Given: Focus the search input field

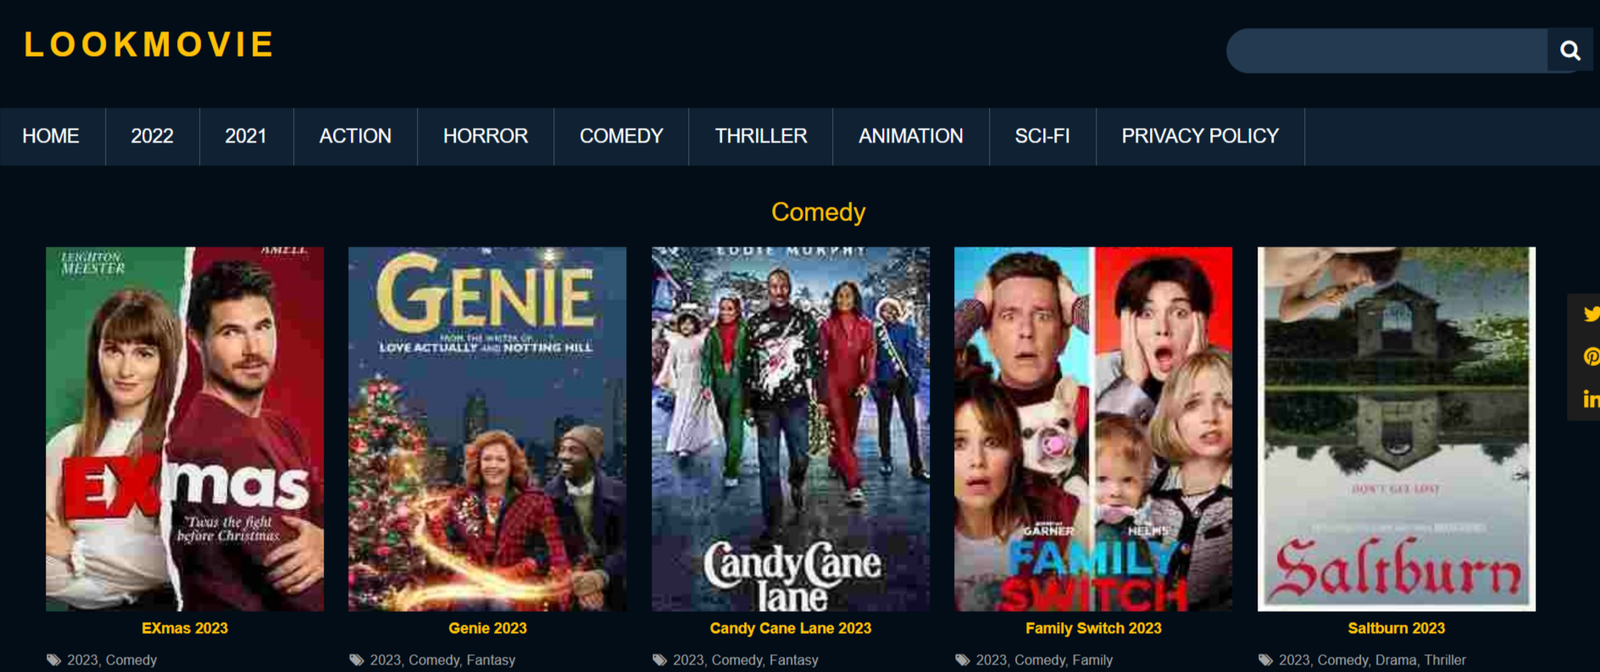Looking at the screenshot, I should [1387, 50].
